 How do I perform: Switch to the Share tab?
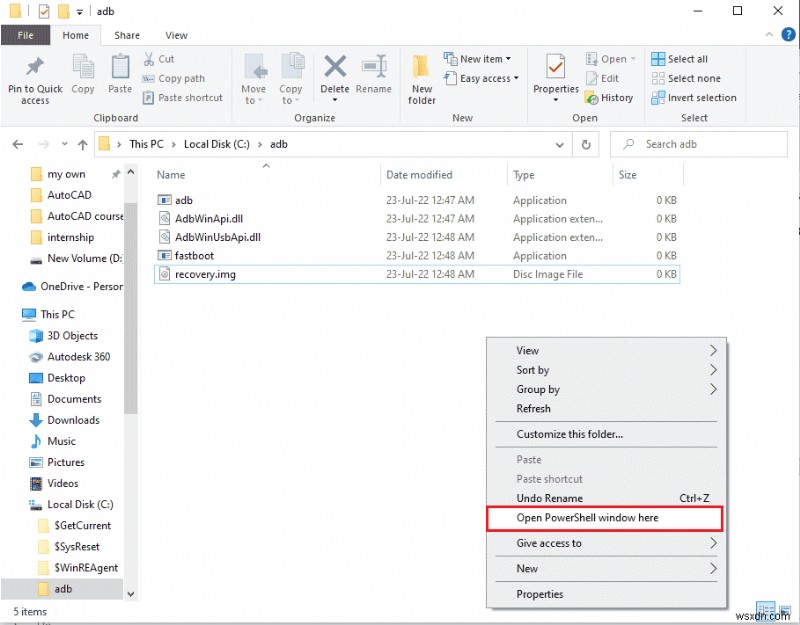[x=127, y=35]
